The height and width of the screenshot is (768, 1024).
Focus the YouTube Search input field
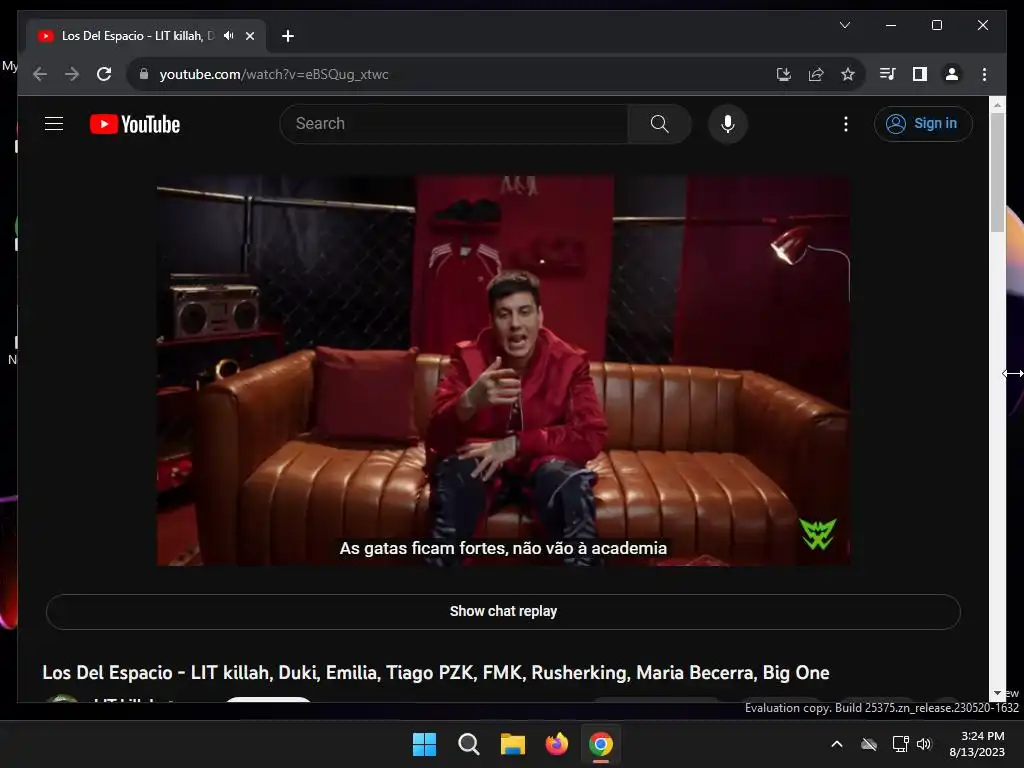455,123
